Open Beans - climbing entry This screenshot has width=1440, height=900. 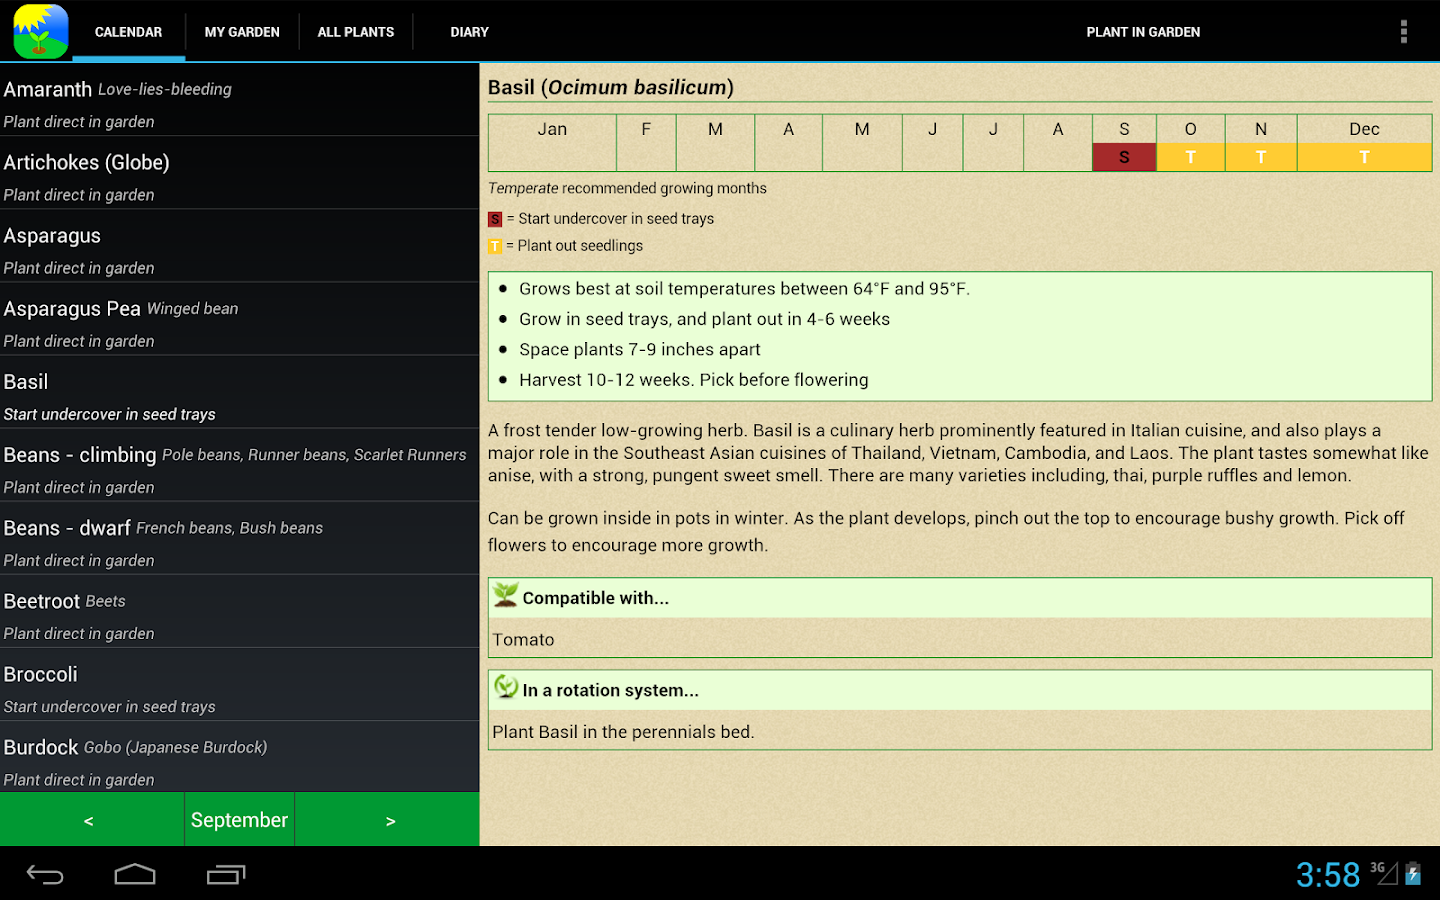click(x=240, y=465)
